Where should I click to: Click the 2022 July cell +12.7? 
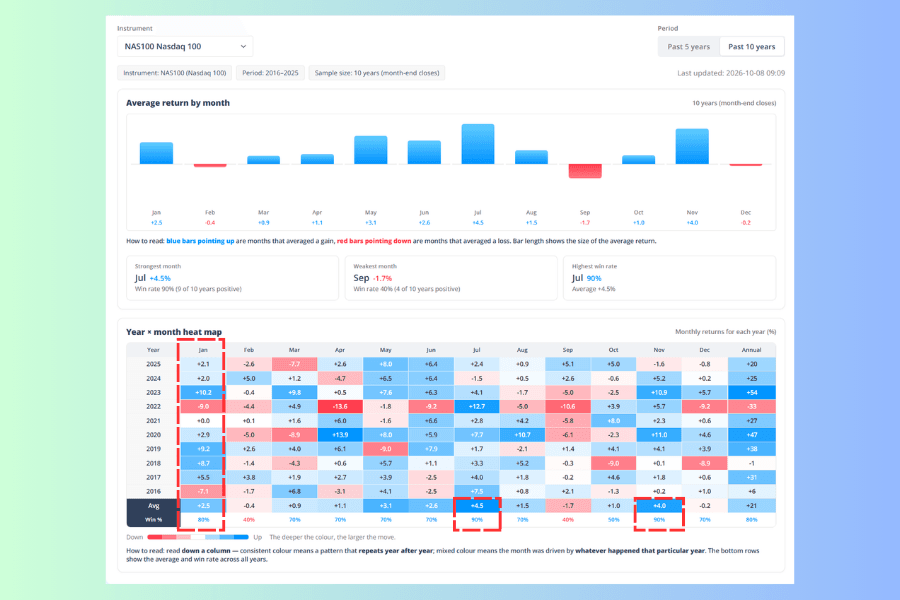coord(476,407)
